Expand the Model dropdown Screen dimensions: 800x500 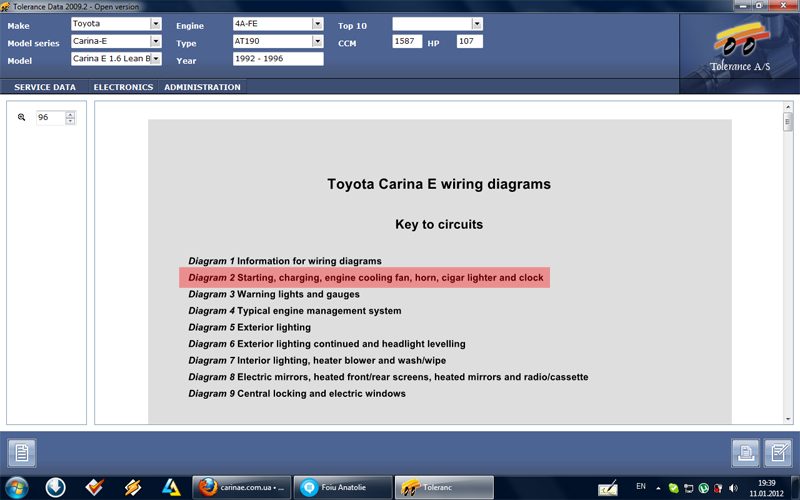point(156,59)
